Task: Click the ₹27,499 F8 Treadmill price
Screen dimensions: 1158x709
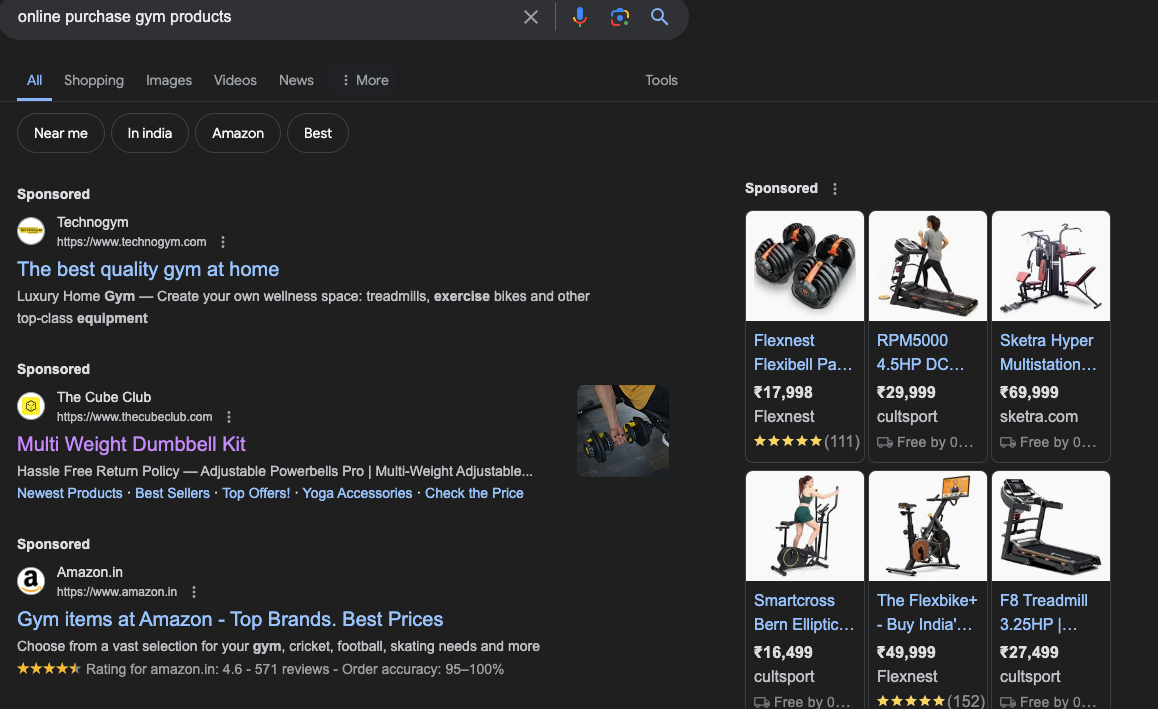Action: pos(1029,653)
